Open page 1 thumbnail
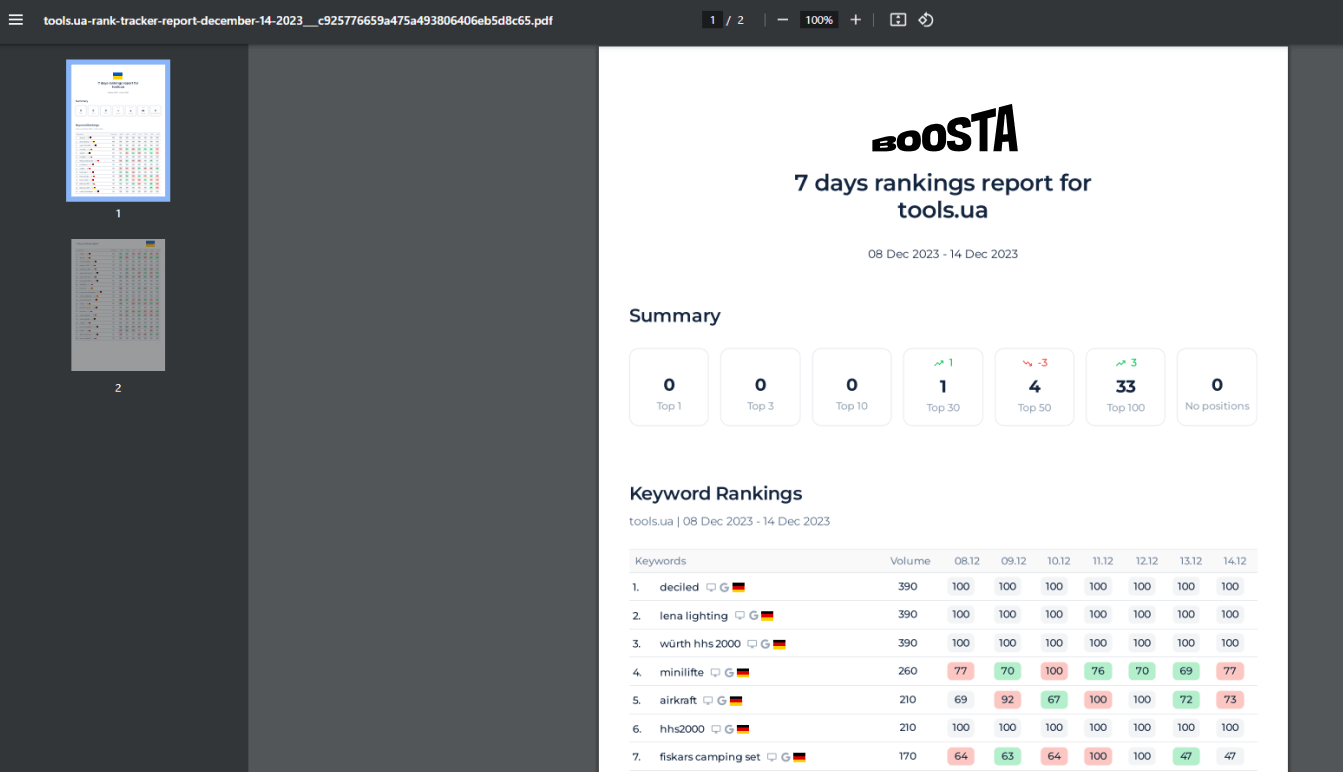The width and height of the screenshot is (1343, 772). point(118,131)
